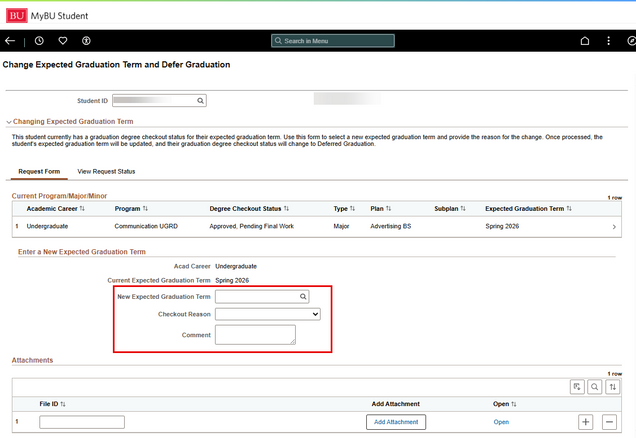Click the attachments grid find icon
The height and width of the screenshot is (438, 636).
pyautogui.click(x=595, y=387)
